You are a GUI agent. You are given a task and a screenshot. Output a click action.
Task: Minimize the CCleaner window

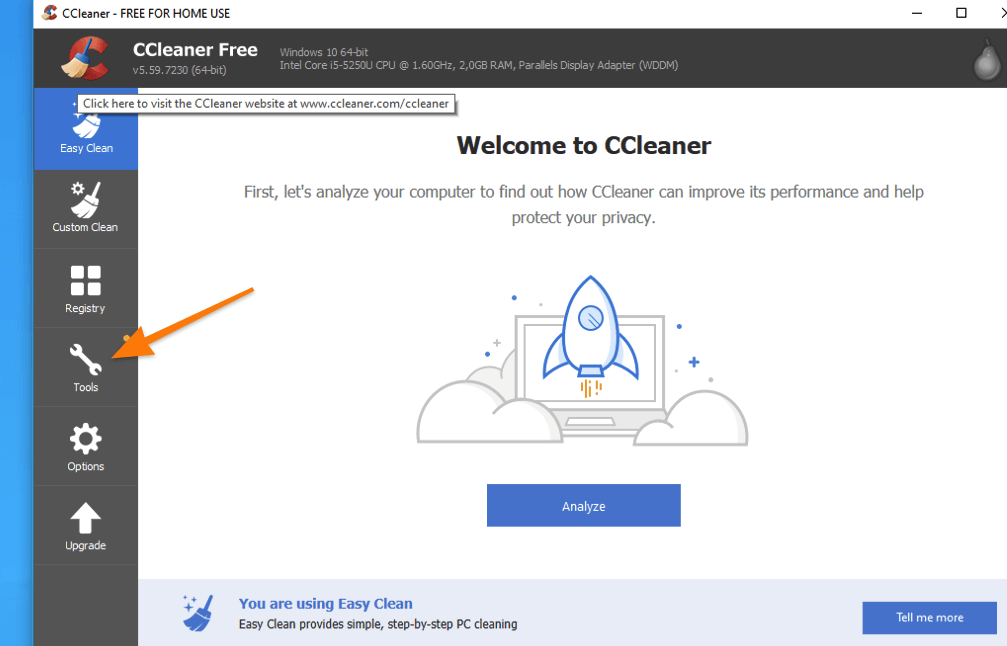[x=916, y=13]
